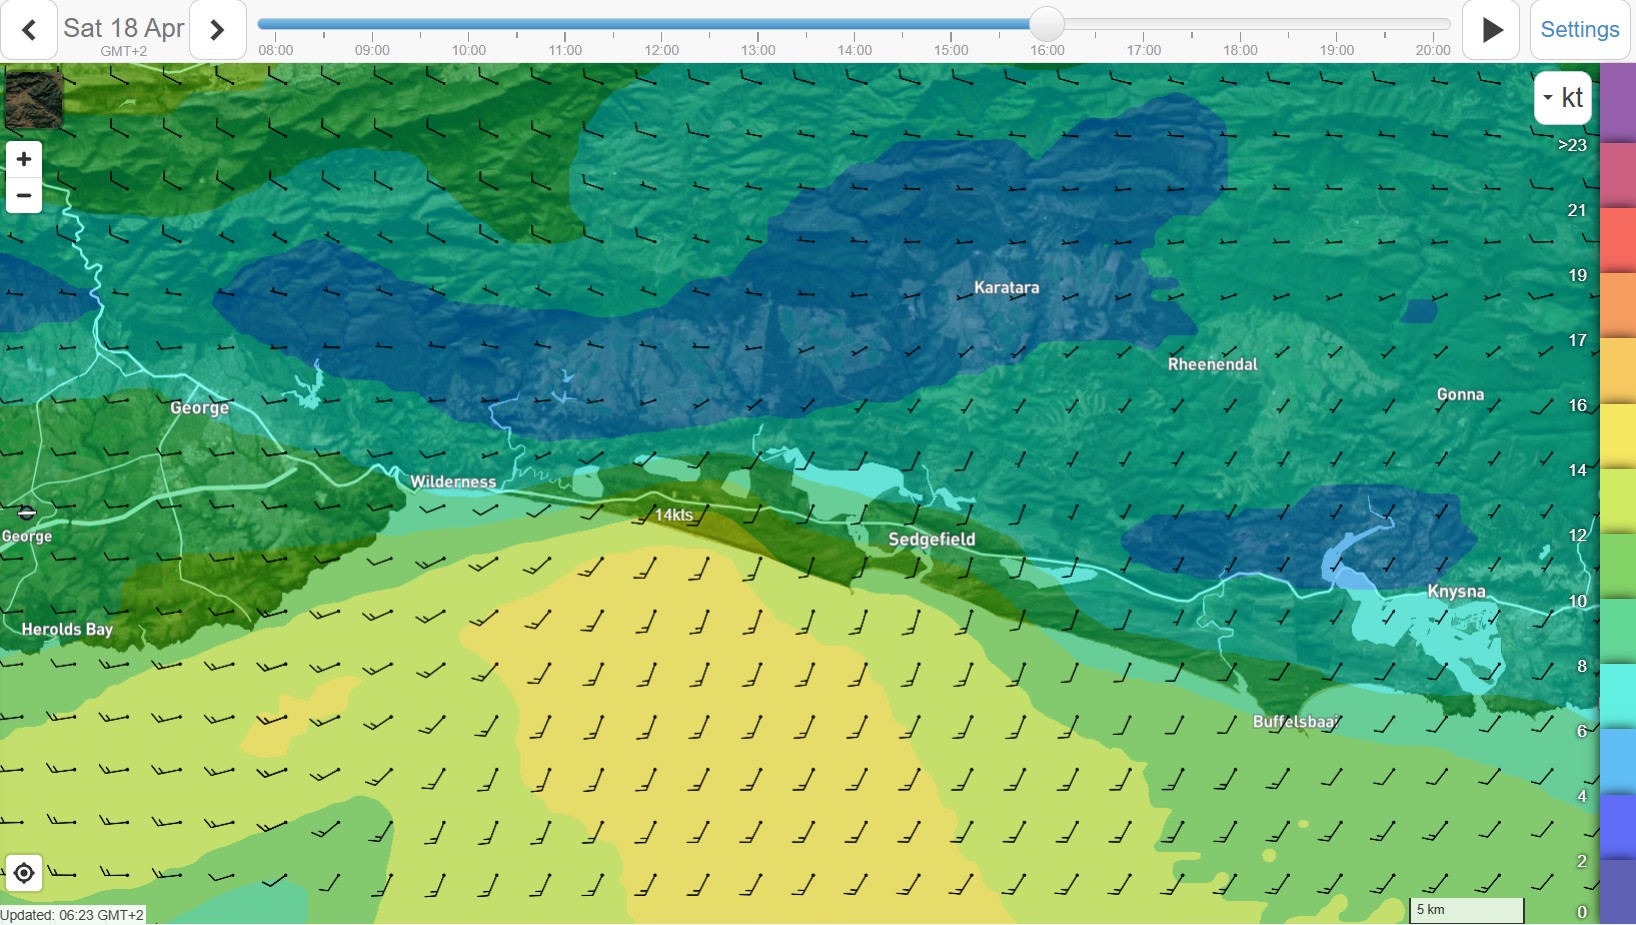
Task: Click the yellow 16 knot legend color
Action: 1617,435
